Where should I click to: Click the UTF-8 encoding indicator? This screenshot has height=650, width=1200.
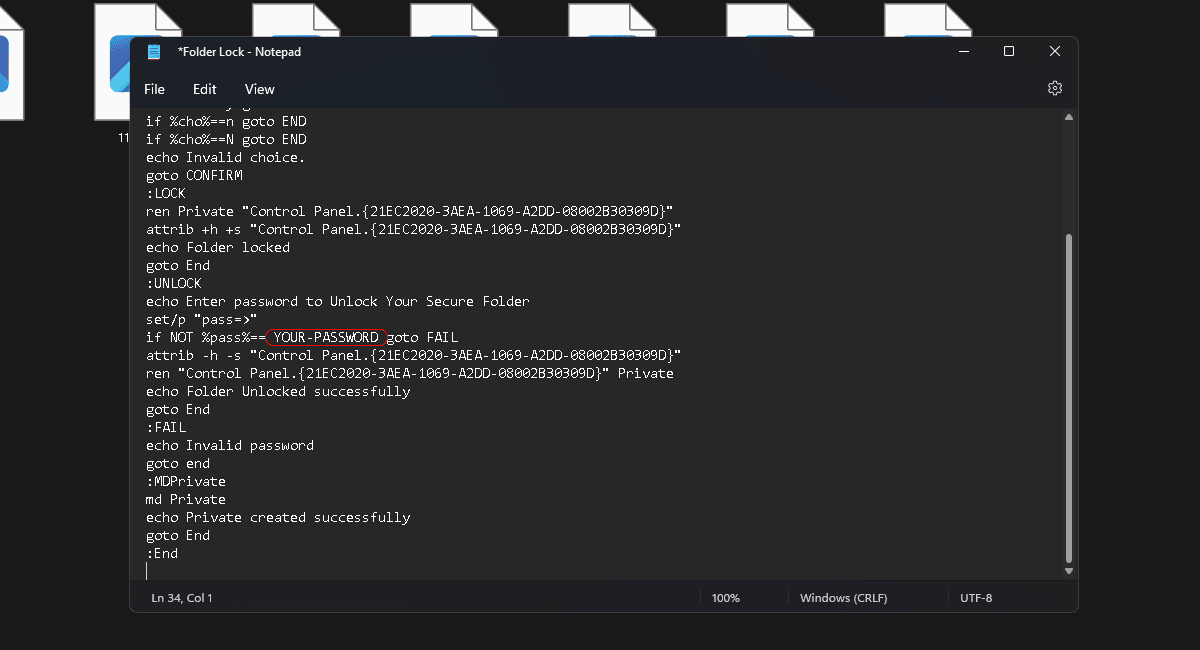[x=976, y=598]
